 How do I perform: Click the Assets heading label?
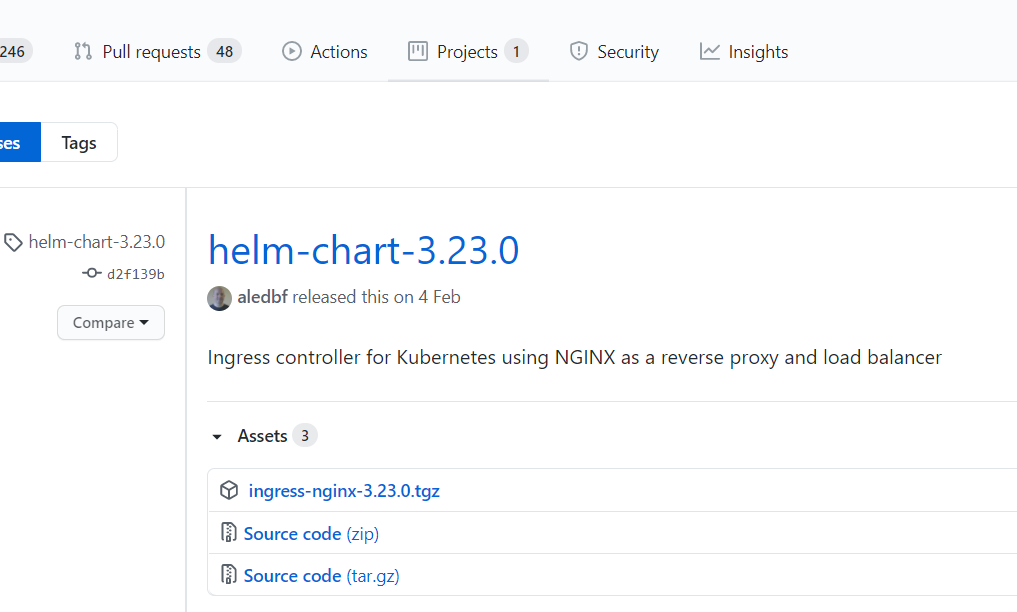click(262, 436)
